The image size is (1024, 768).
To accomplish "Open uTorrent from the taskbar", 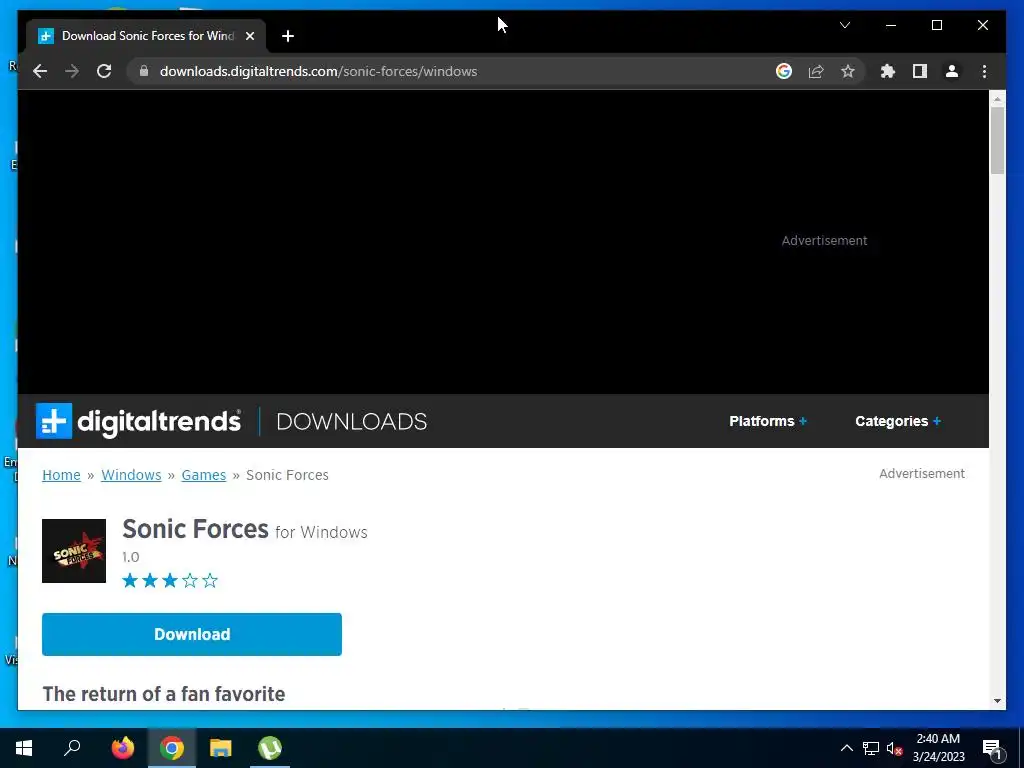I will coord(270,748).
